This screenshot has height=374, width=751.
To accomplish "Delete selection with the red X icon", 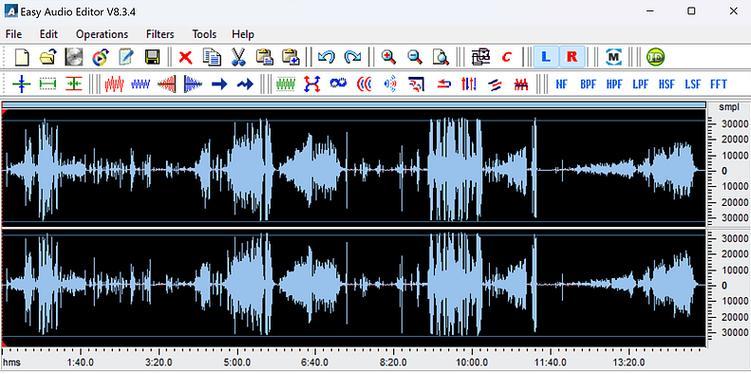I will click(x=185, y=57).
